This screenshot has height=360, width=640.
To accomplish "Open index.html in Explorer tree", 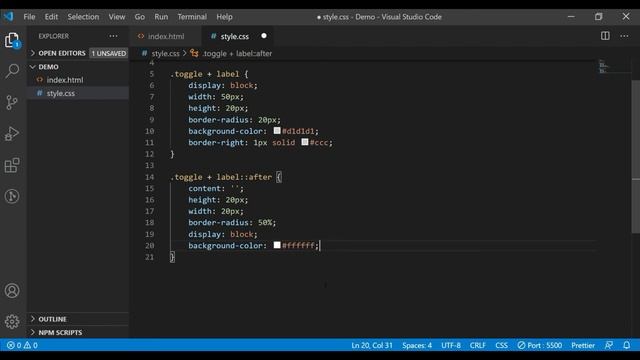I will pos(64,80).
